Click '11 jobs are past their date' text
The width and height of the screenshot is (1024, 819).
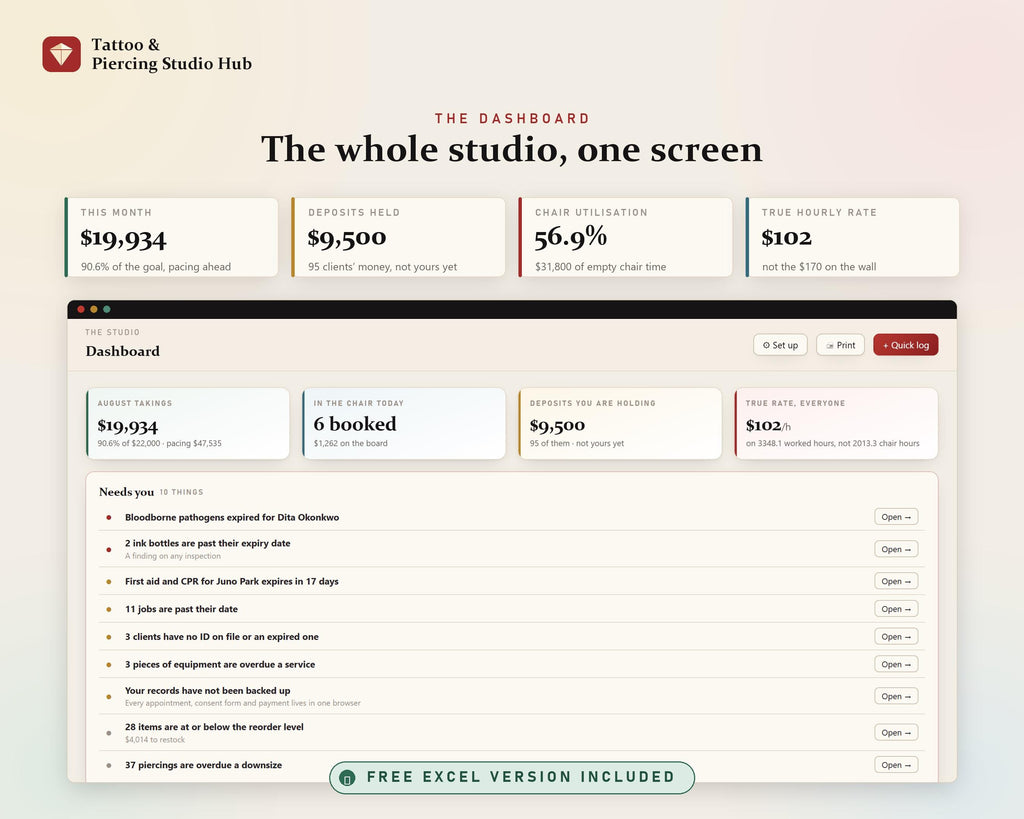(182, 609)
